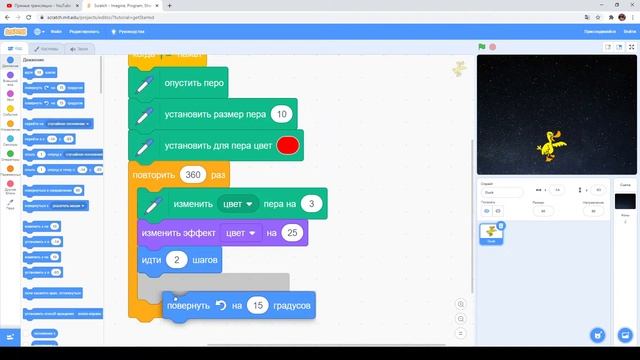Reset workspace zoom to default
The height and width of the screenshot is (360, 640).
pyautogui.click(x=460, y=333)
